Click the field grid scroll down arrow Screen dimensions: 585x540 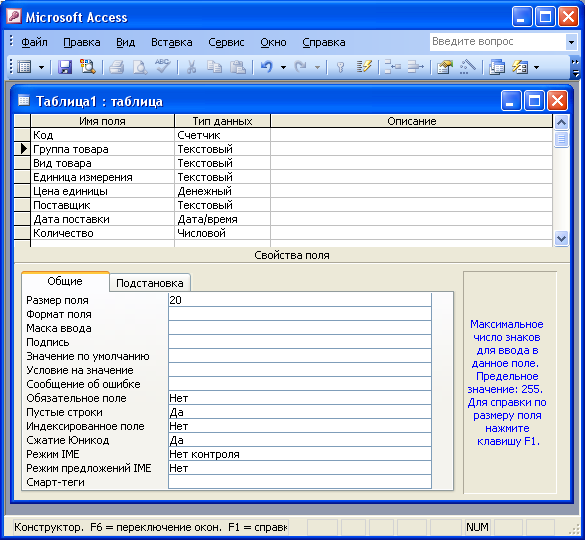(x=561, y=238)
